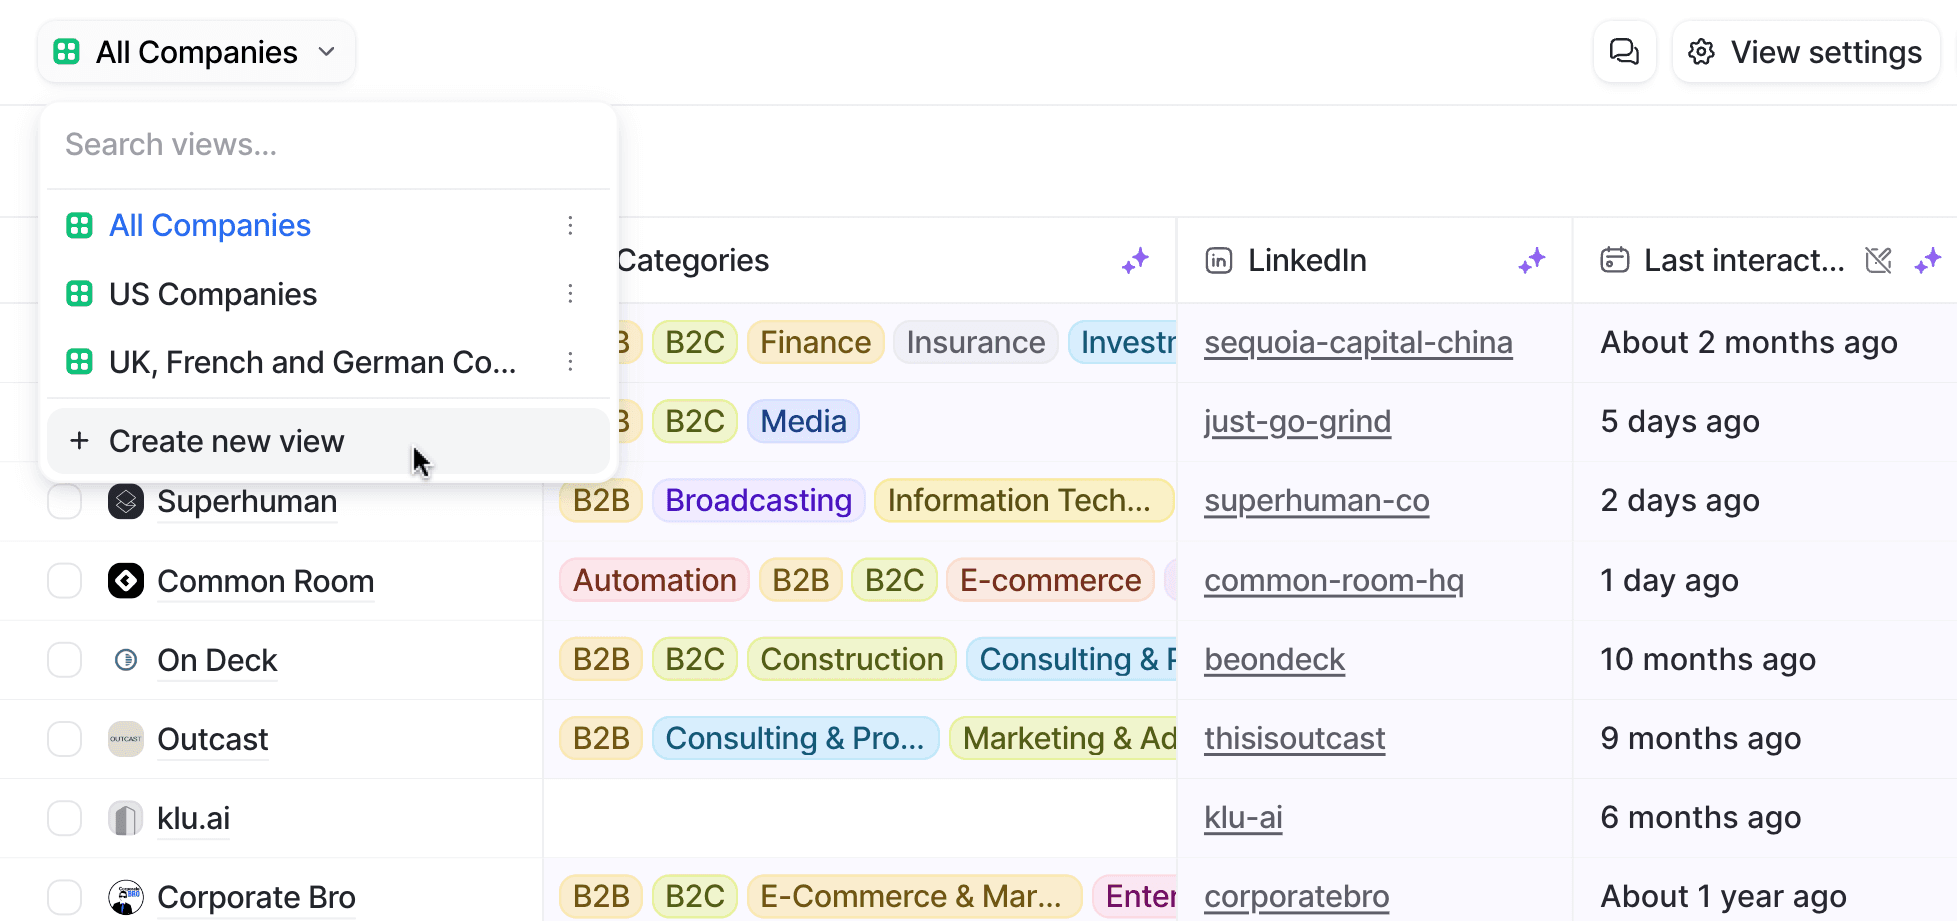1957x921 pixels.
Task: Tick the checkbox next to Outcast
Action: (65, 739)
